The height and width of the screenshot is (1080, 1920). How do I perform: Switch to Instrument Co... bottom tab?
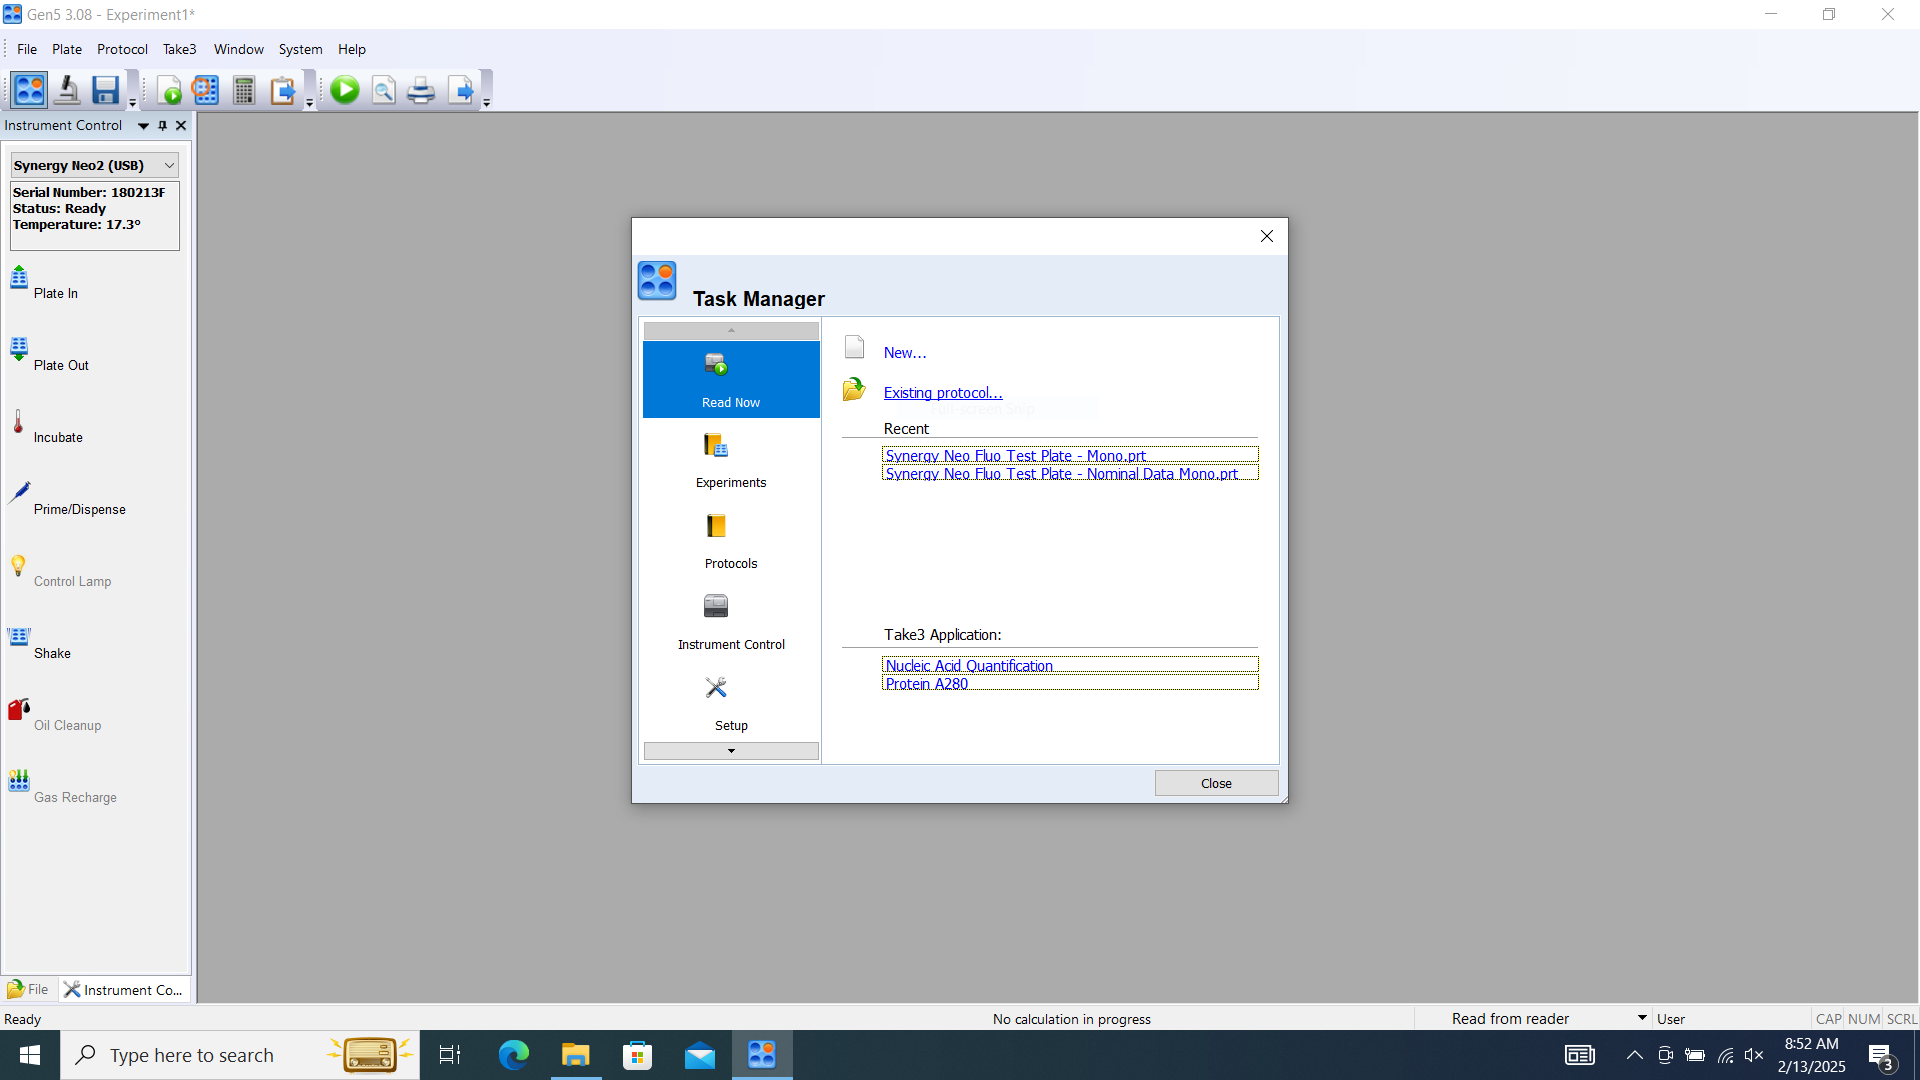click(124, 989)
